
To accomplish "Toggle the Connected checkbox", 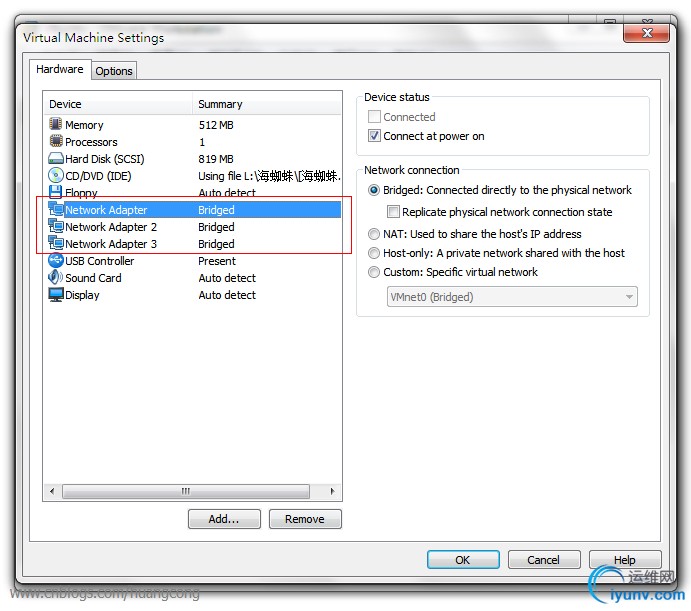I will click(x=374, y=117).
